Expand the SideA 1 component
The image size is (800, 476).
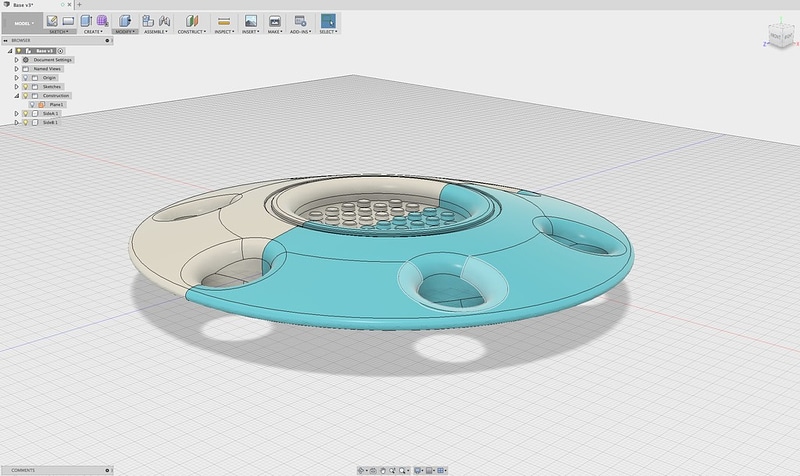pos(16,113)
